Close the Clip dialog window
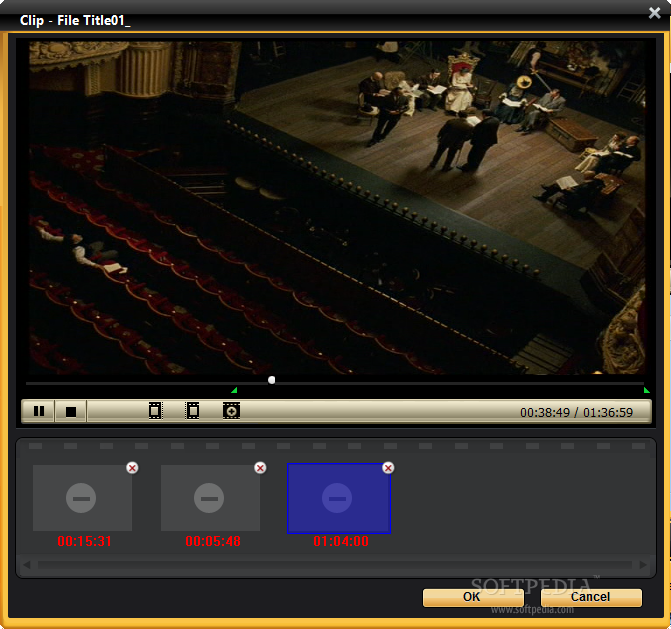The height and width of the screenshot is (629, 671). 654,13
